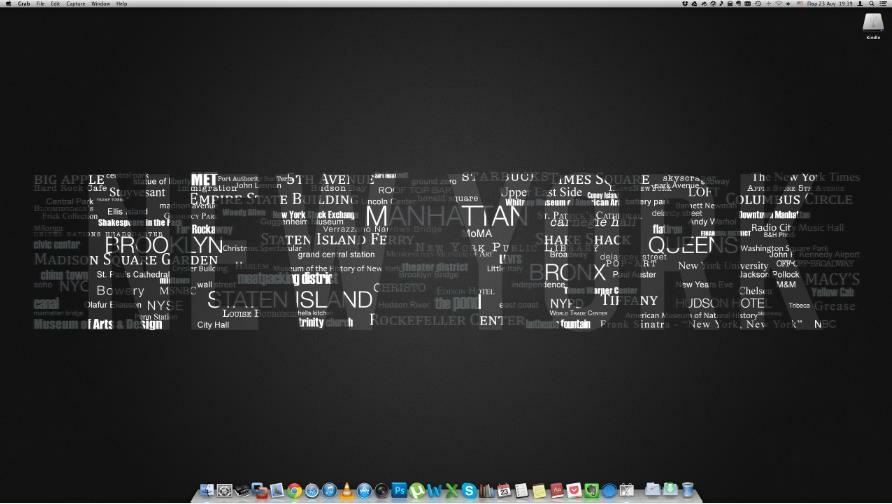
Task: Open the Apple menu
Action: [8, 3]
